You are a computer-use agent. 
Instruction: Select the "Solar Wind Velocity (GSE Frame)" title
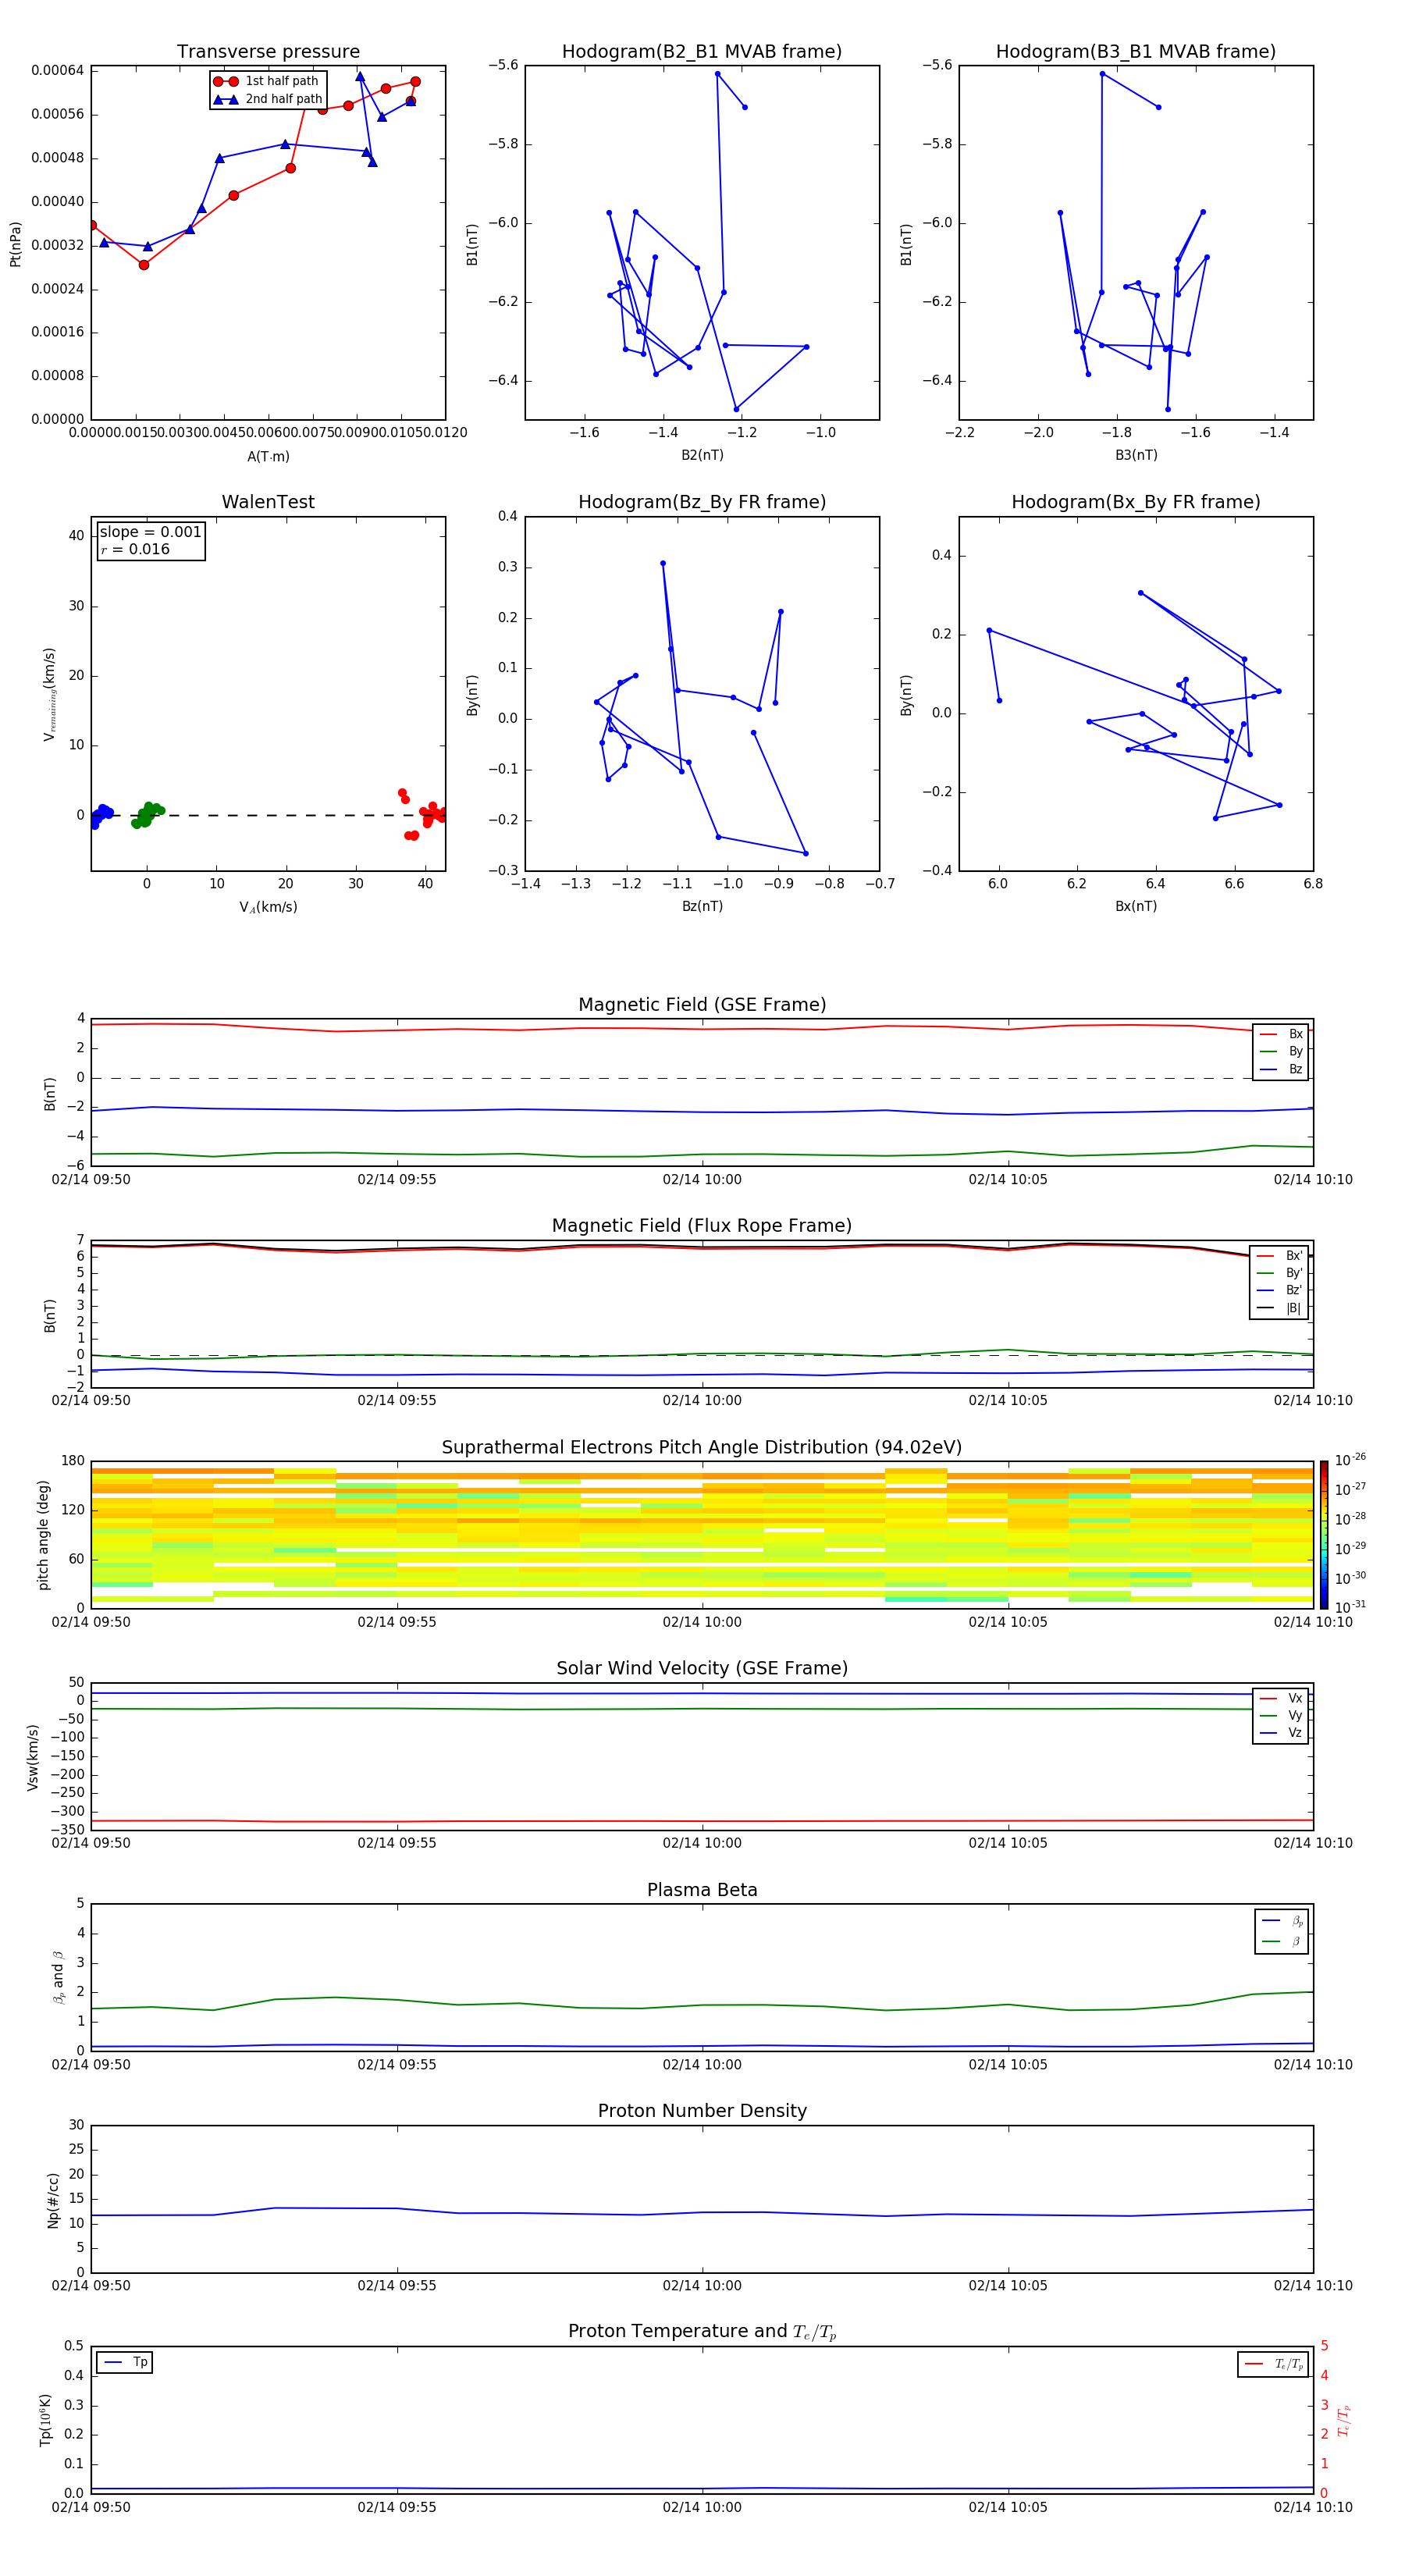coord(702,1669)
